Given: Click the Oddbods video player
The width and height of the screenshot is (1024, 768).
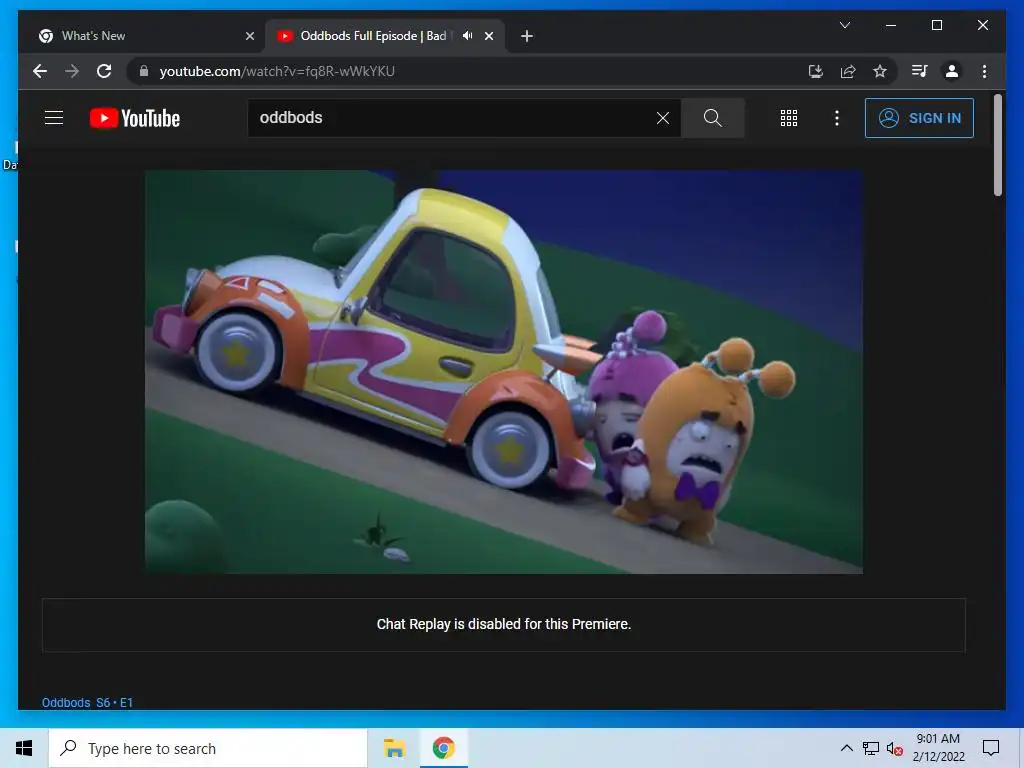Looking at the screenshot, I should (504, 372).
